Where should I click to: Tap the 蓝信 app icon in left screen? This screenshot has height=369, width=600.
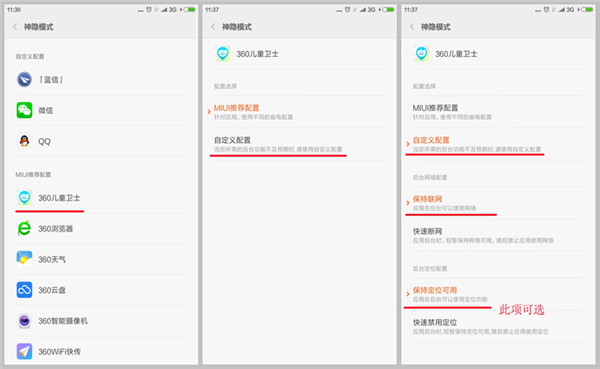tap(24, 80)
